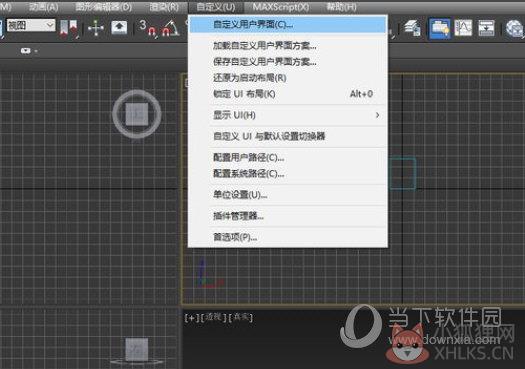Expand the 显示 UI(H) submenu arrow

(377, 115)
